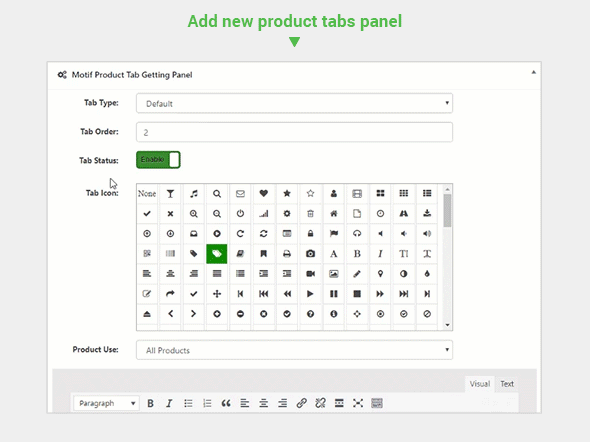Choose the single tag icon
Screen dimensions: 590x442
pyautogui.click(x=193, y=254)
